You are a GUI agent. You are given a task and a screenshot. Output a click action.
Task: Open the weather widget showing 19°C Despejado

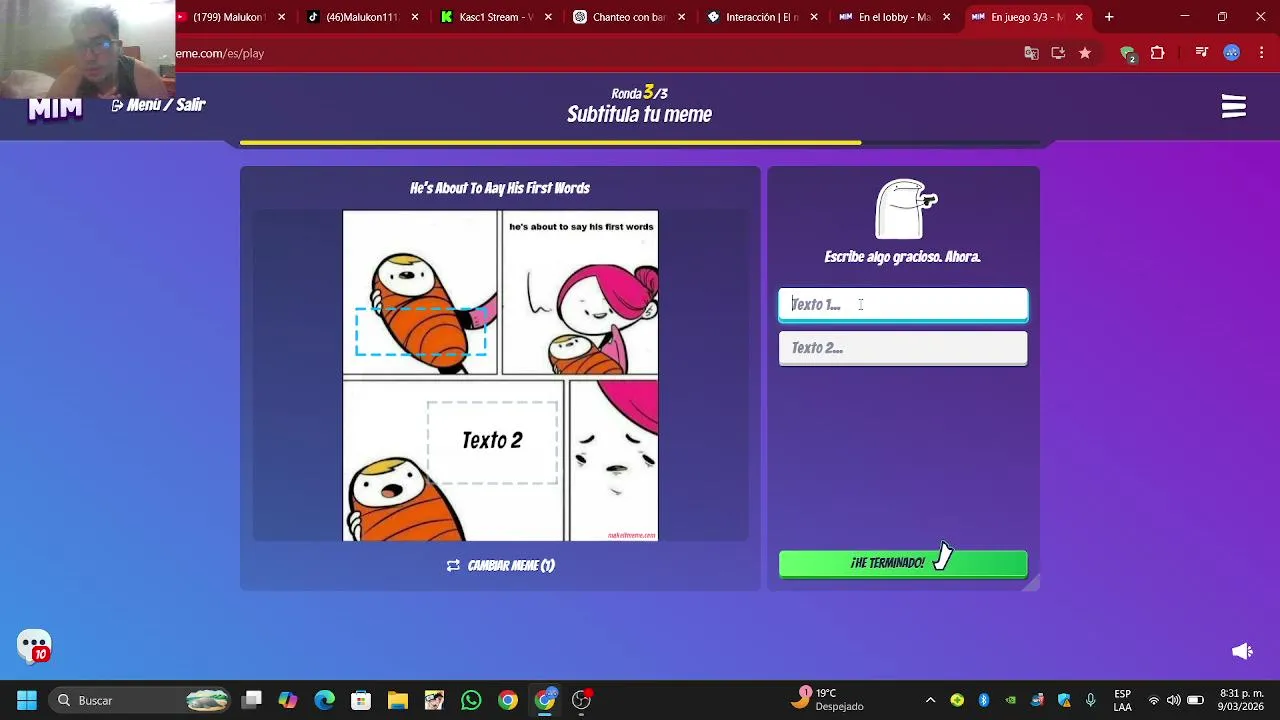(828, 699)
